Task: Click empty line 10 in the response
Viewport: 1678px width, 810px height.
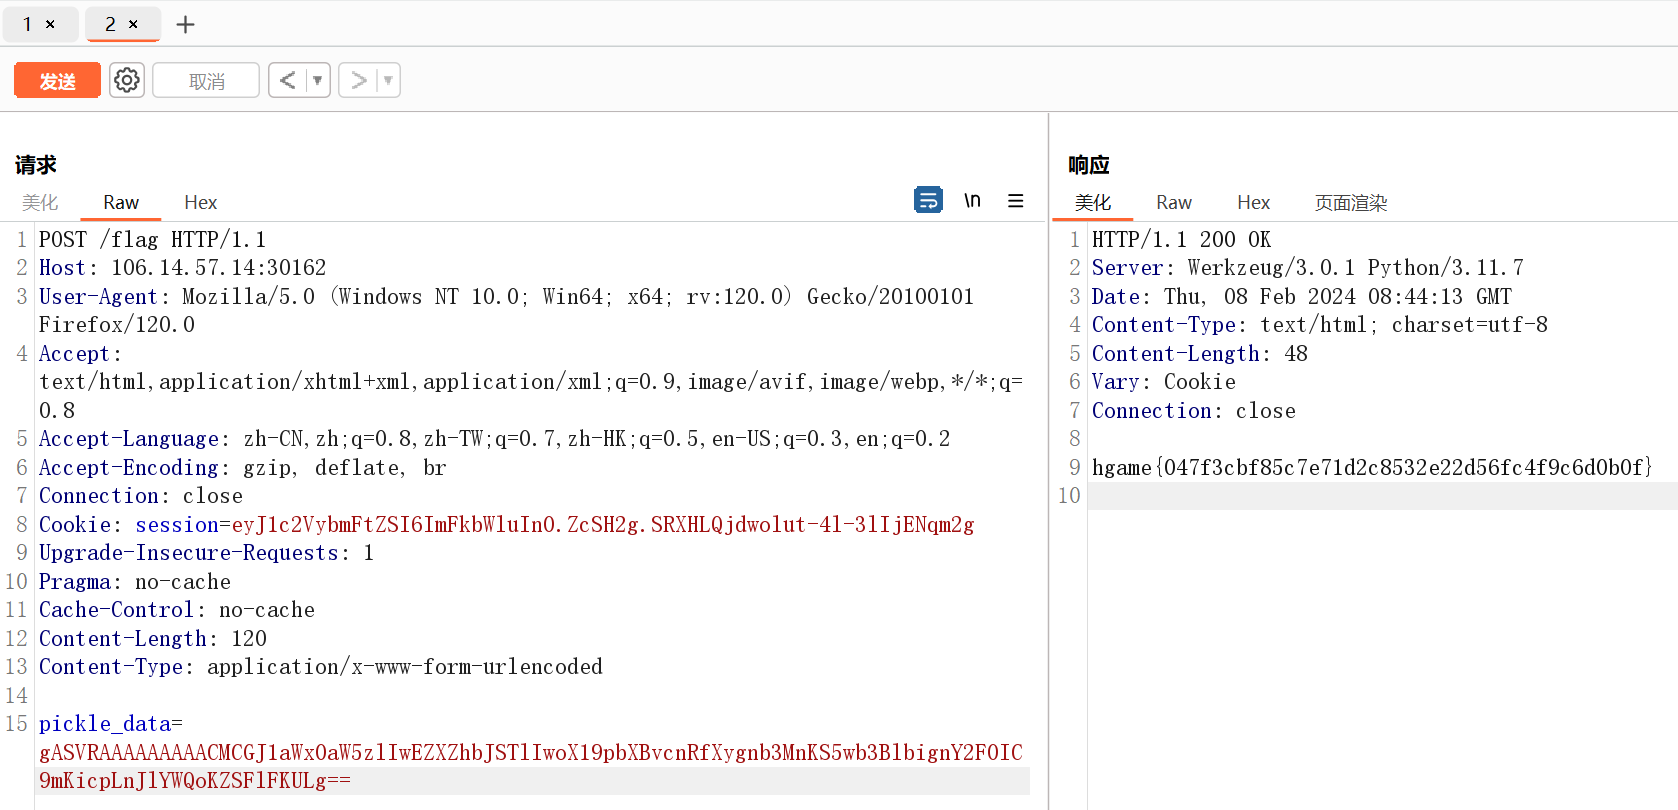Action: click(x=1382, y=496)
